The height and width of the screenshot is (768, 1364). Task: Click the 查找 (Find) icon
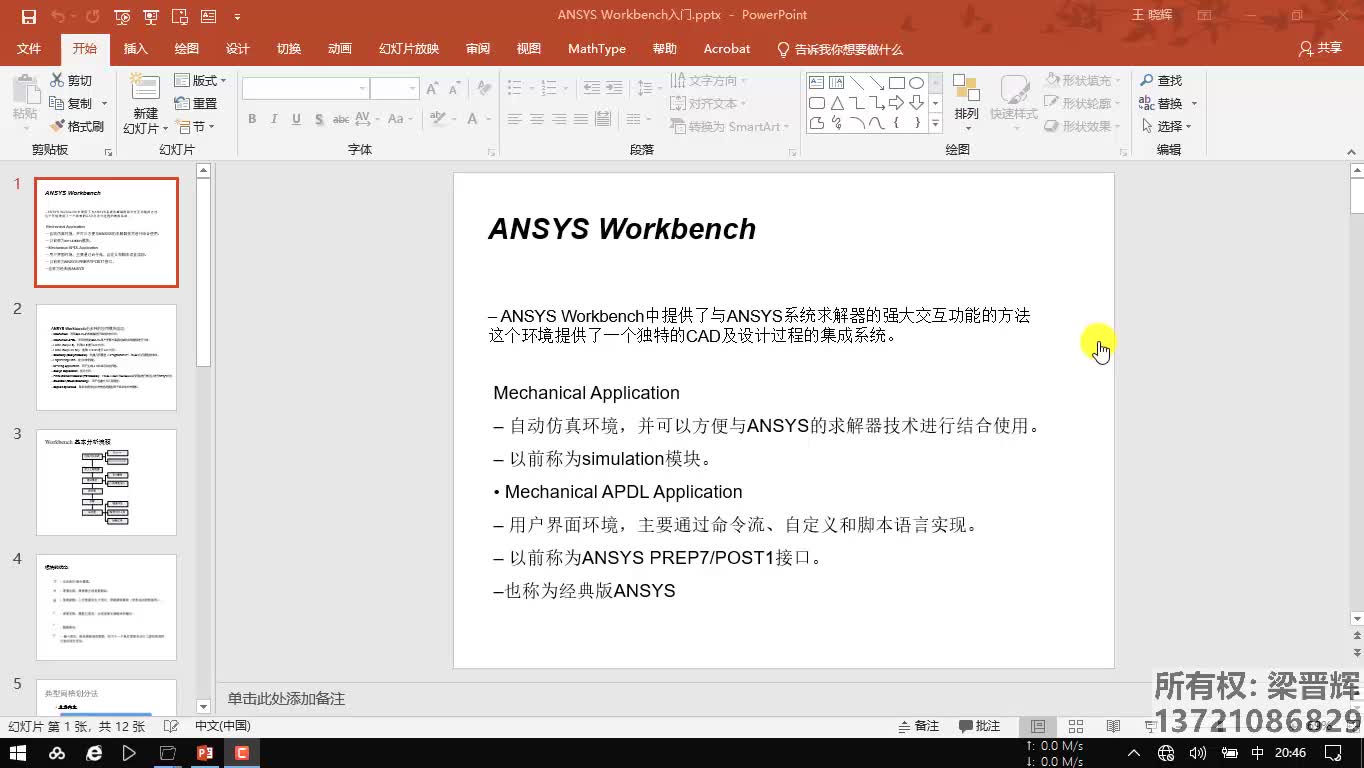[x=1163, y=80]
